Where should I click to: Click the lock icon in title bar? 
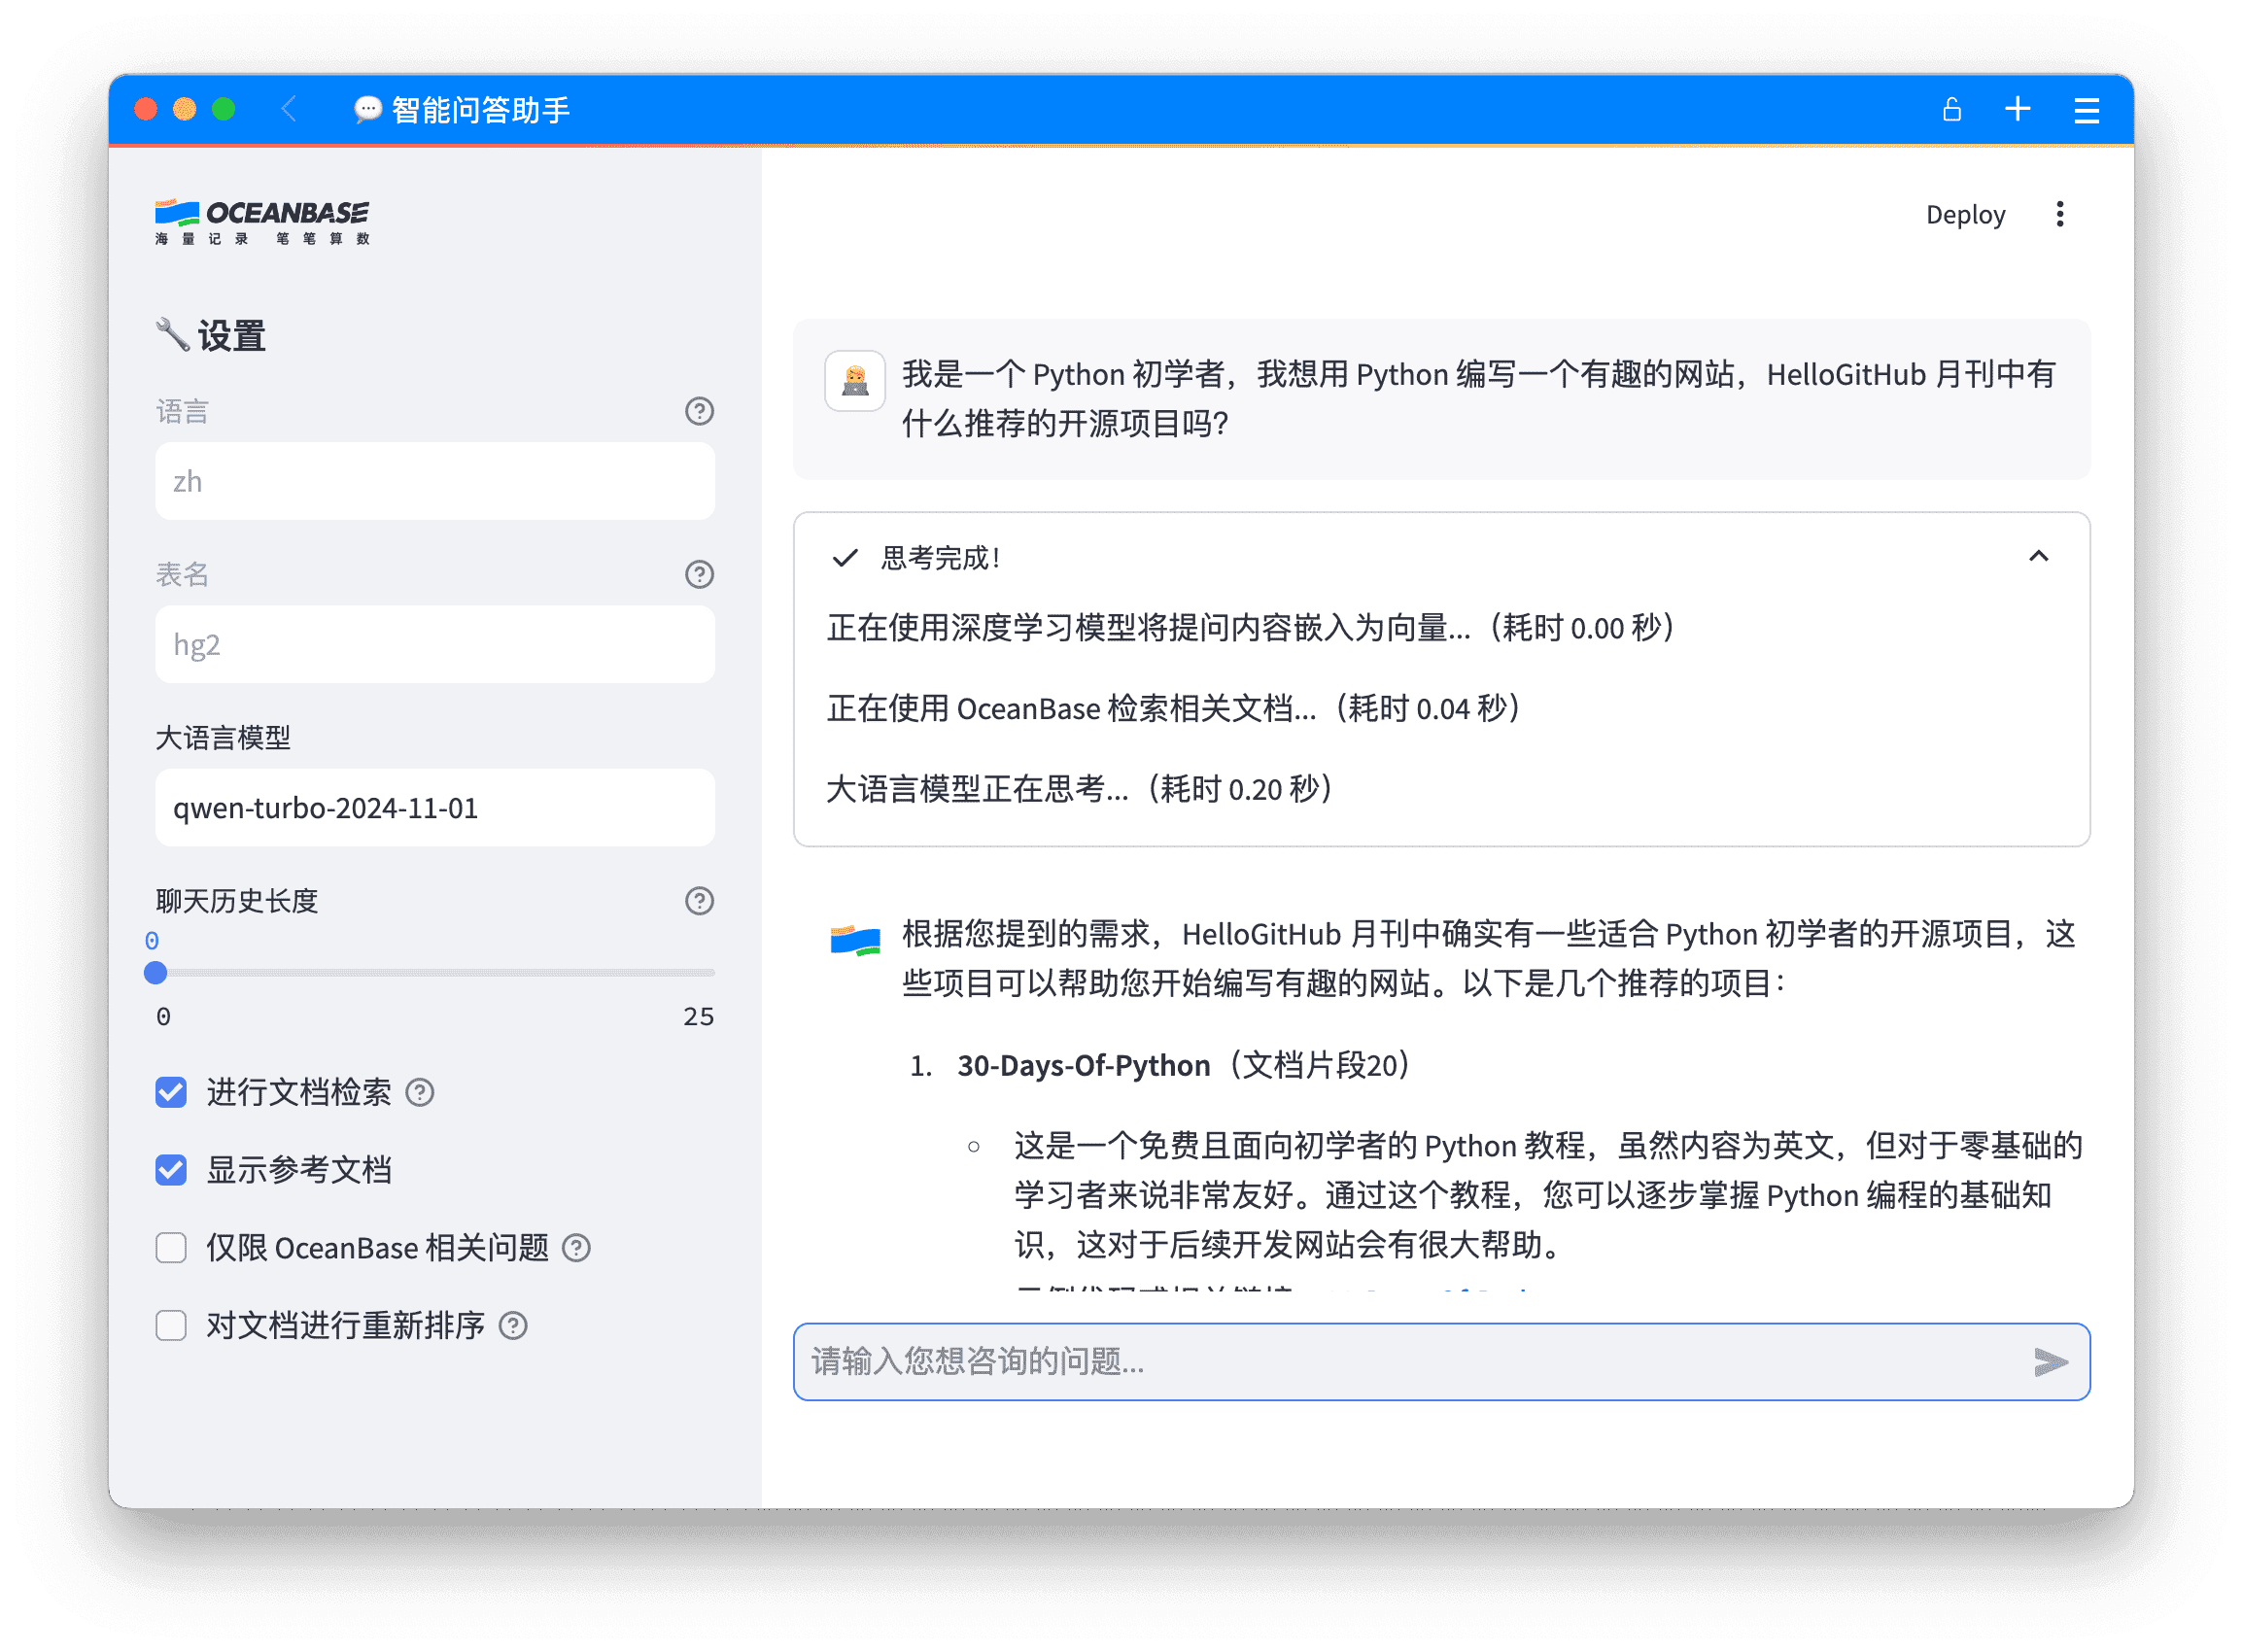pyautogui.click(x=1951, y=109)
